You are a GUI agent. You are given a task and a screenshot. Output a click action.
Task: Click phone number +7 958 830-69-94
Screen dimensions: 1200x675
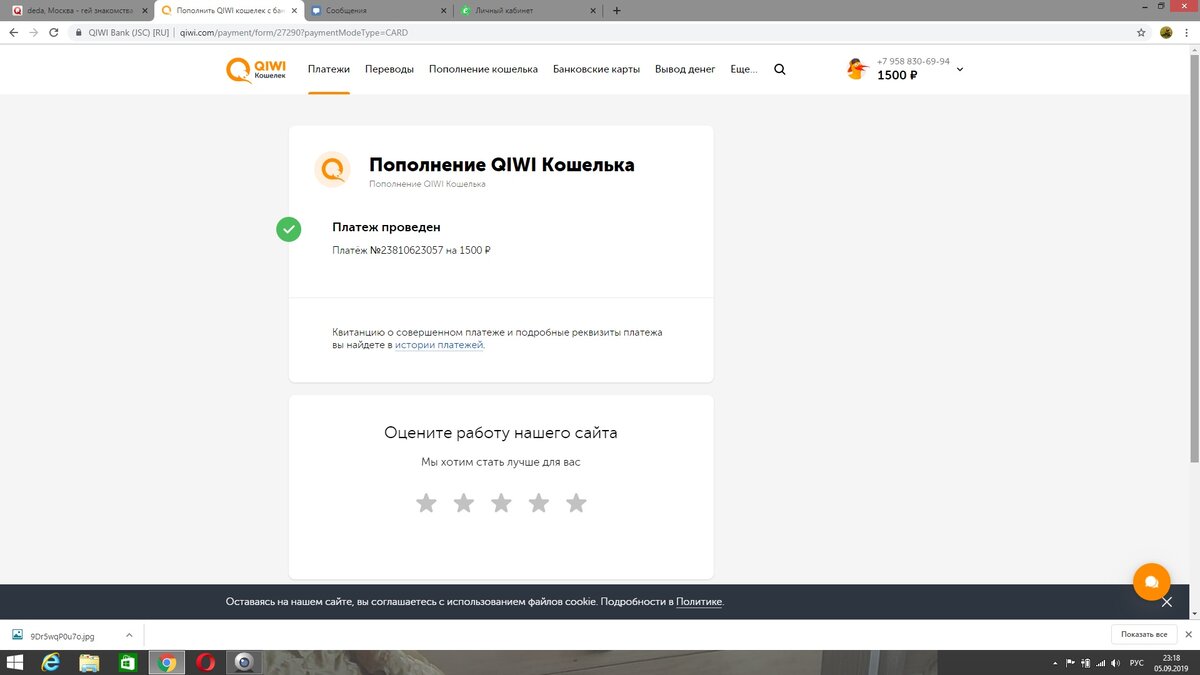pos(913,61)
